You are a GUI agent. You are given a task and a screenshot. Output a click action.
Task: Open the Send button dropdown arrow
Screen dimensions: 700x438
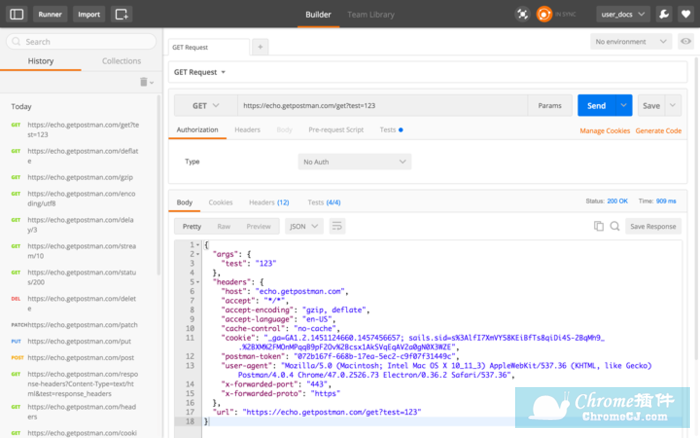624,105
